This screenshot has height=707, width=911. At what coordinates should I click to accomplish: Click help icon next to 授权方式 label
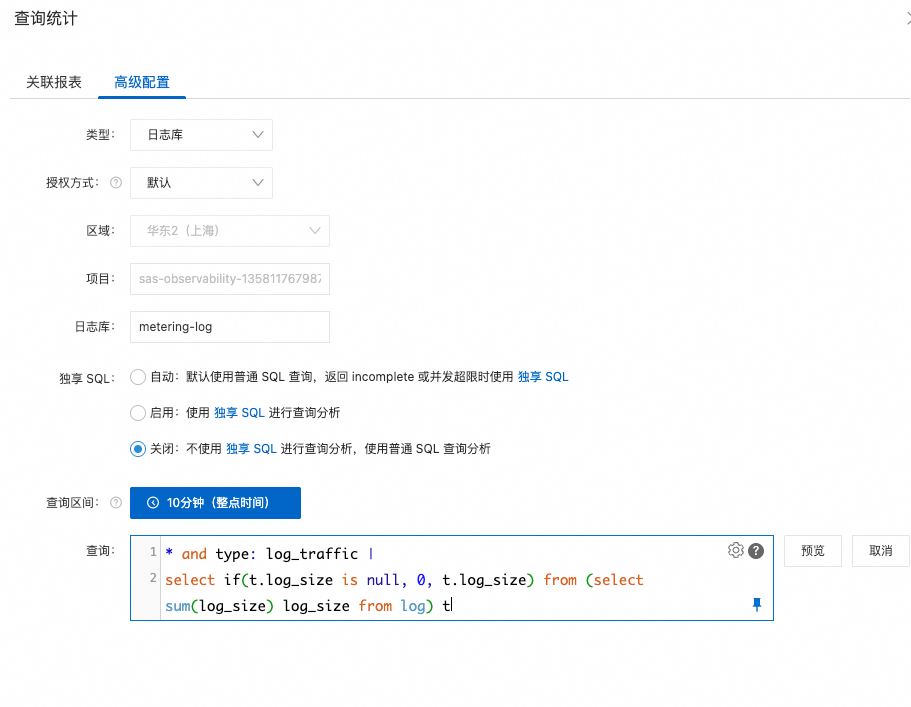(x=116, y=182)
